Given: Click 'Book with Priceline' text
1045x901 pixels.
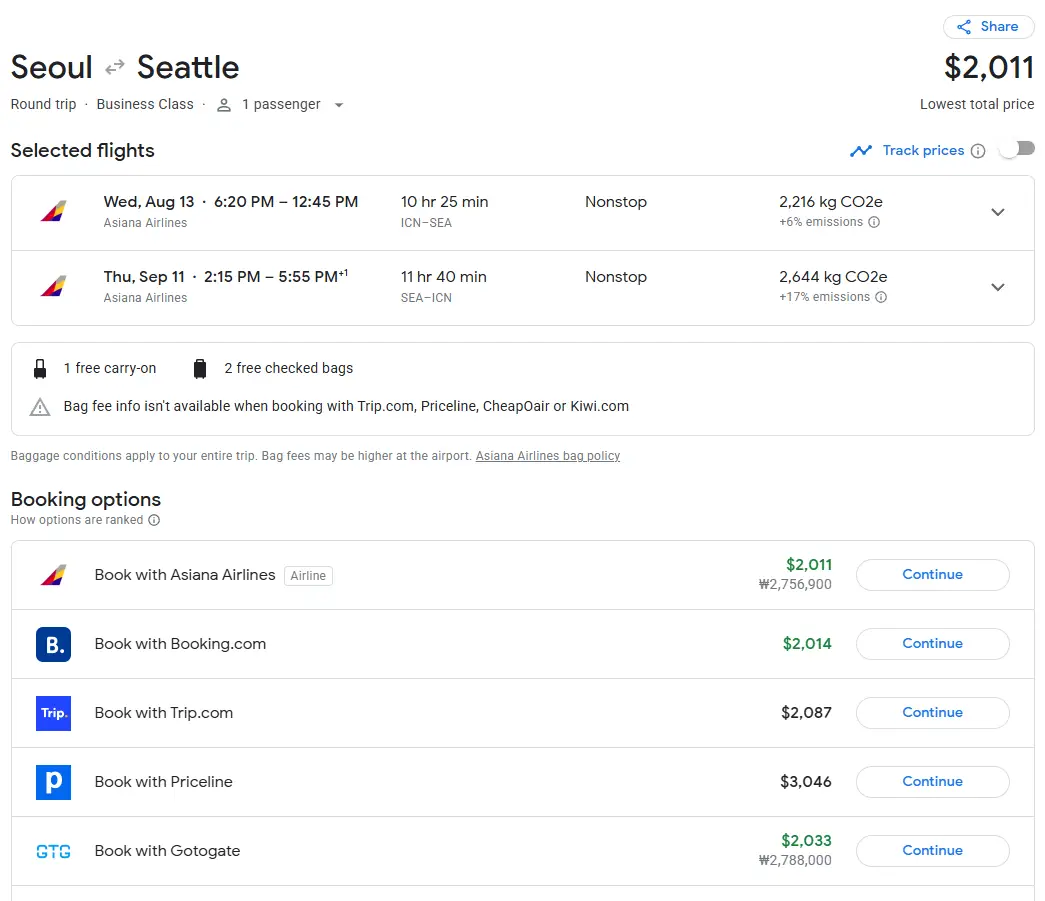Looking at the screenshot, I should pos(163,782).
